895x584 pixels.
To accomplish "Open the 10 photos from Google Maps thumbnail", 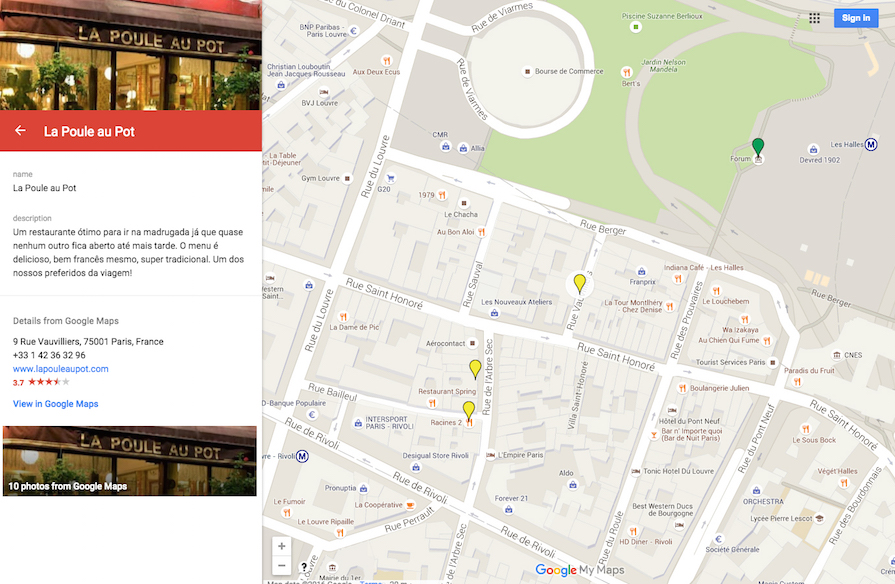I will [130, 461].
